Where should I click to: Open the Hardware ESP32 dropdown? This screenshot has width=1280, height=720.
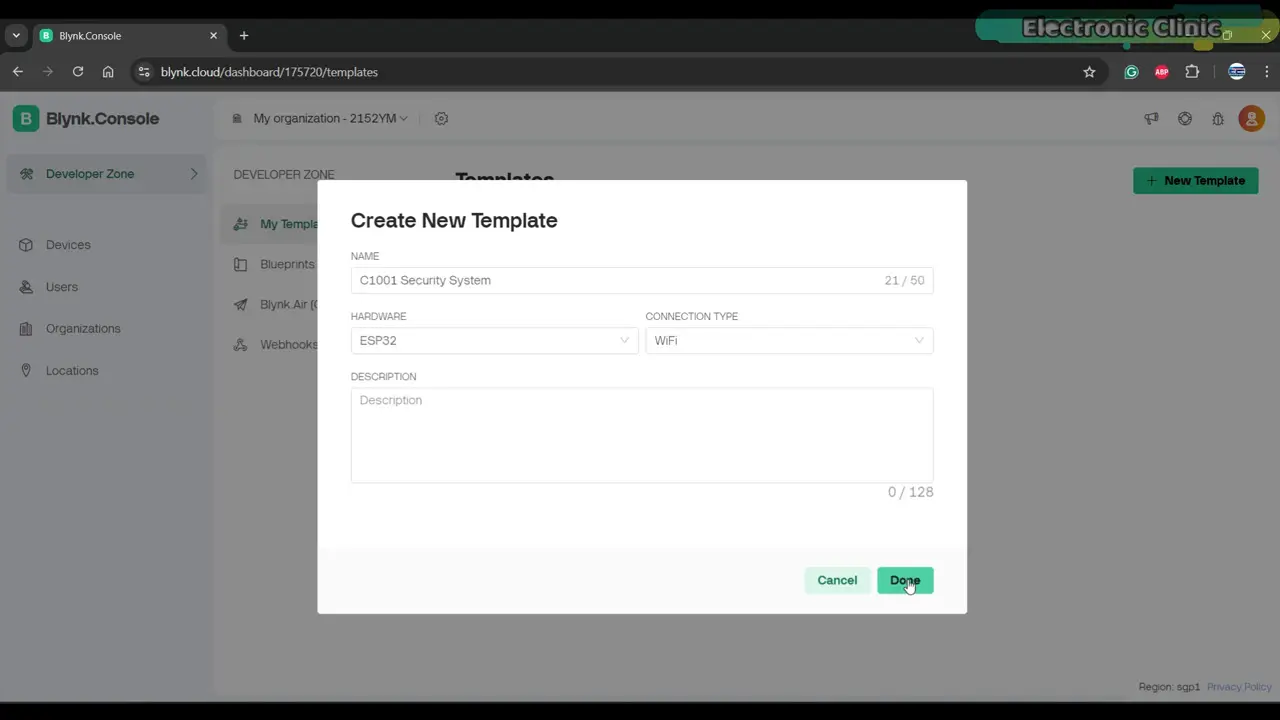click(494, 340)
